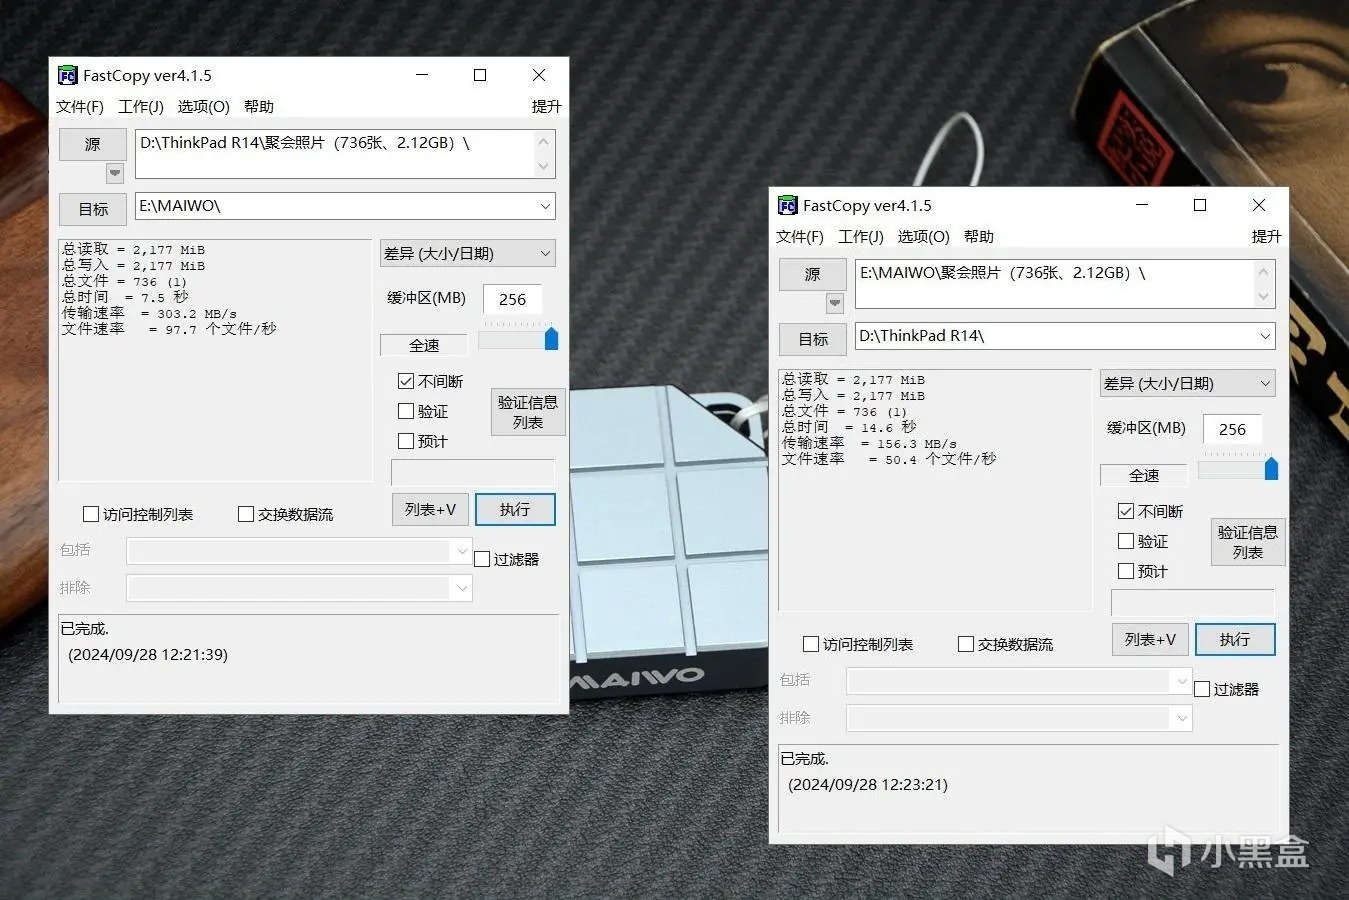This screenshot has width=1349, height=900.
Task: Open 工作(J) menu in window copying to MAIWO
Action: (141, 106)
